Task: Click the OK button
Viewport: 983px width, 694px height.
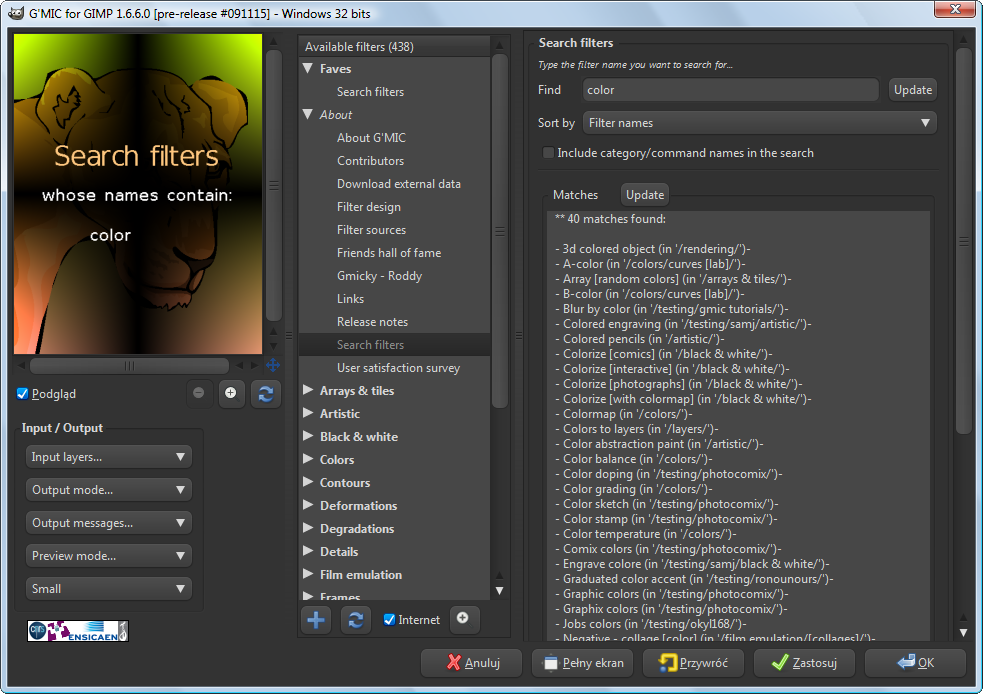Action: coord(915,663)
